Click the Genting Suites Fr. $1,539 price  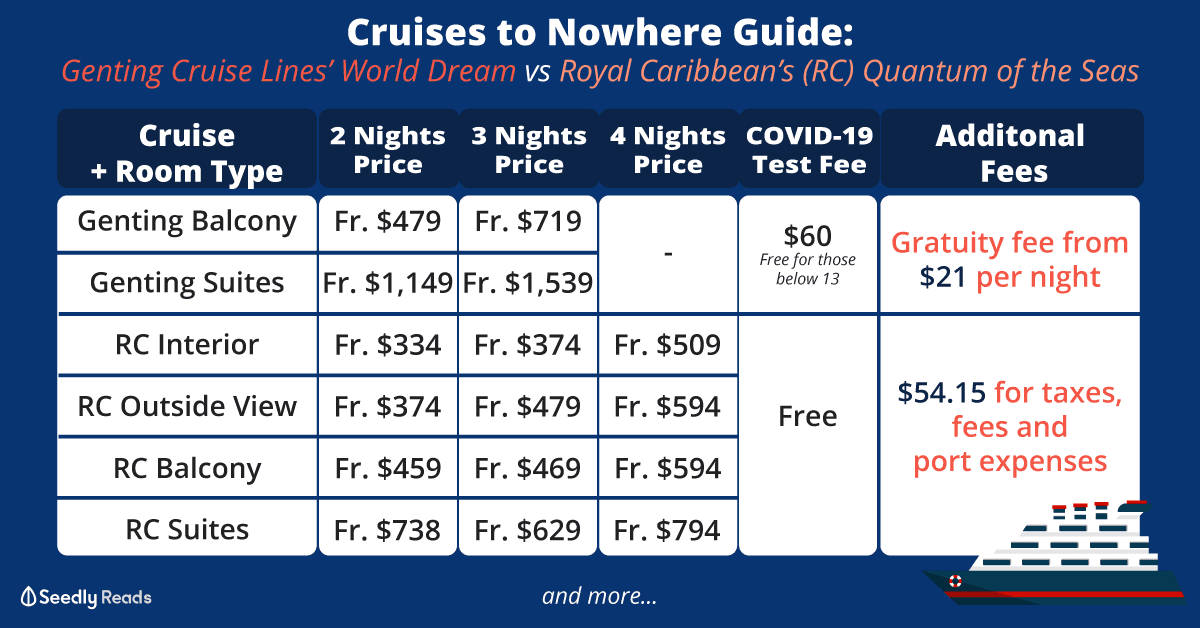point(528,284)
